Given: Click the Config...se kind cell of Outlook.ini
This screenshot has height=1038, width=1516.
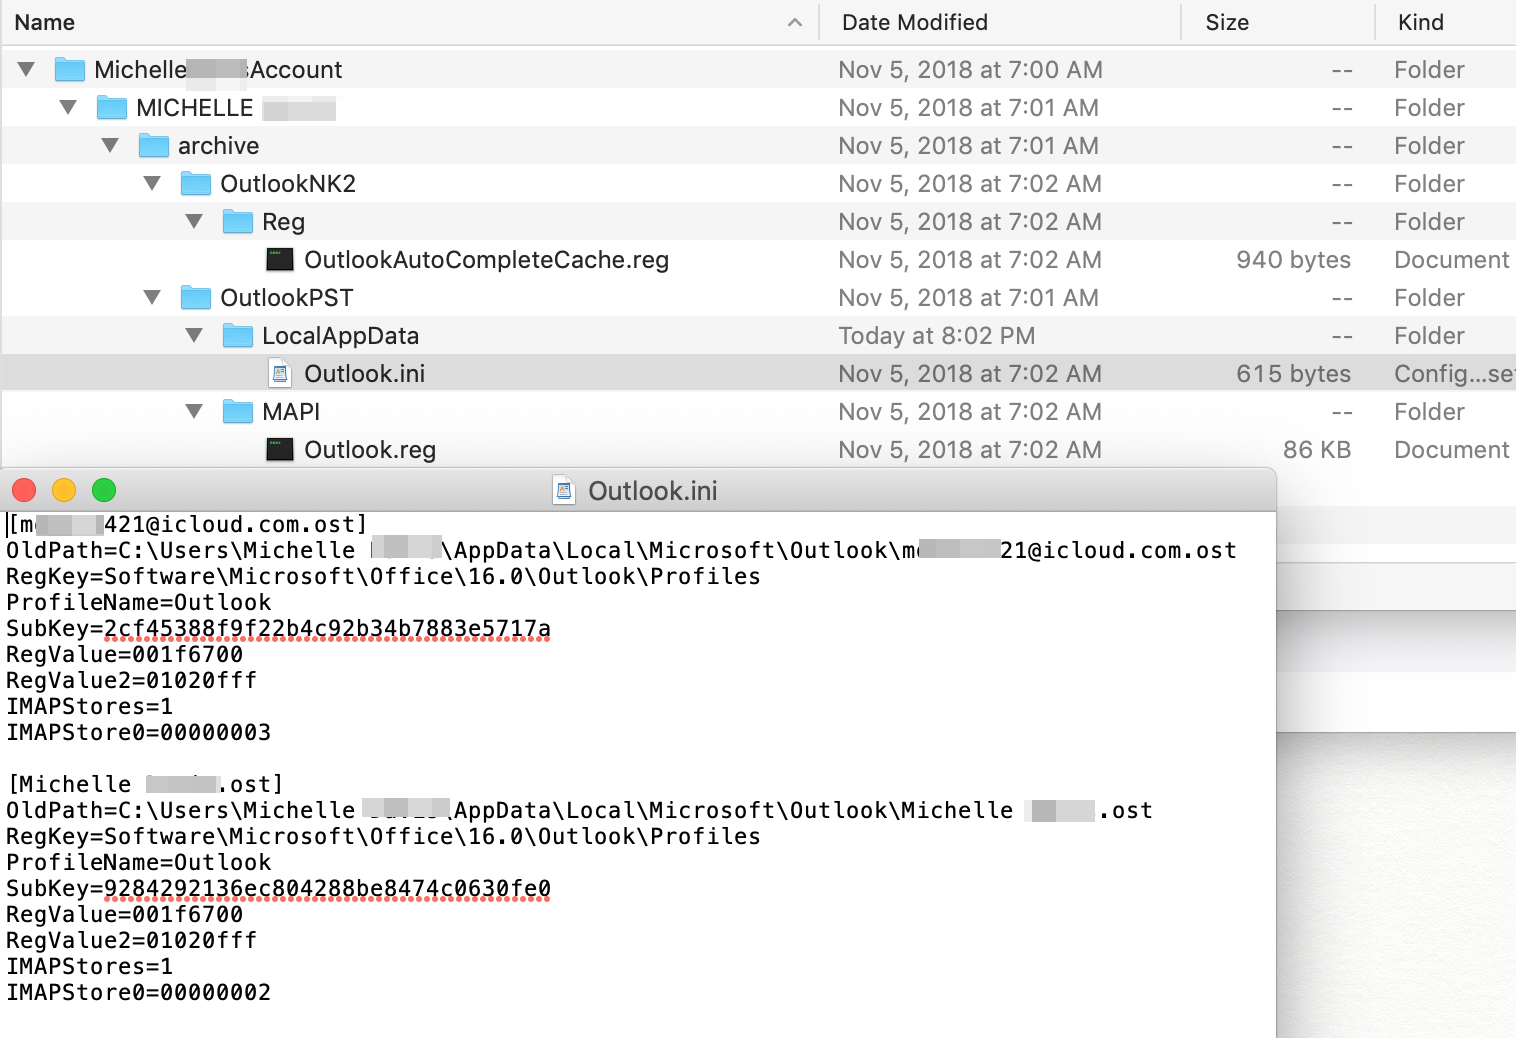Looking at the screenshot, I should [1454, 374].
